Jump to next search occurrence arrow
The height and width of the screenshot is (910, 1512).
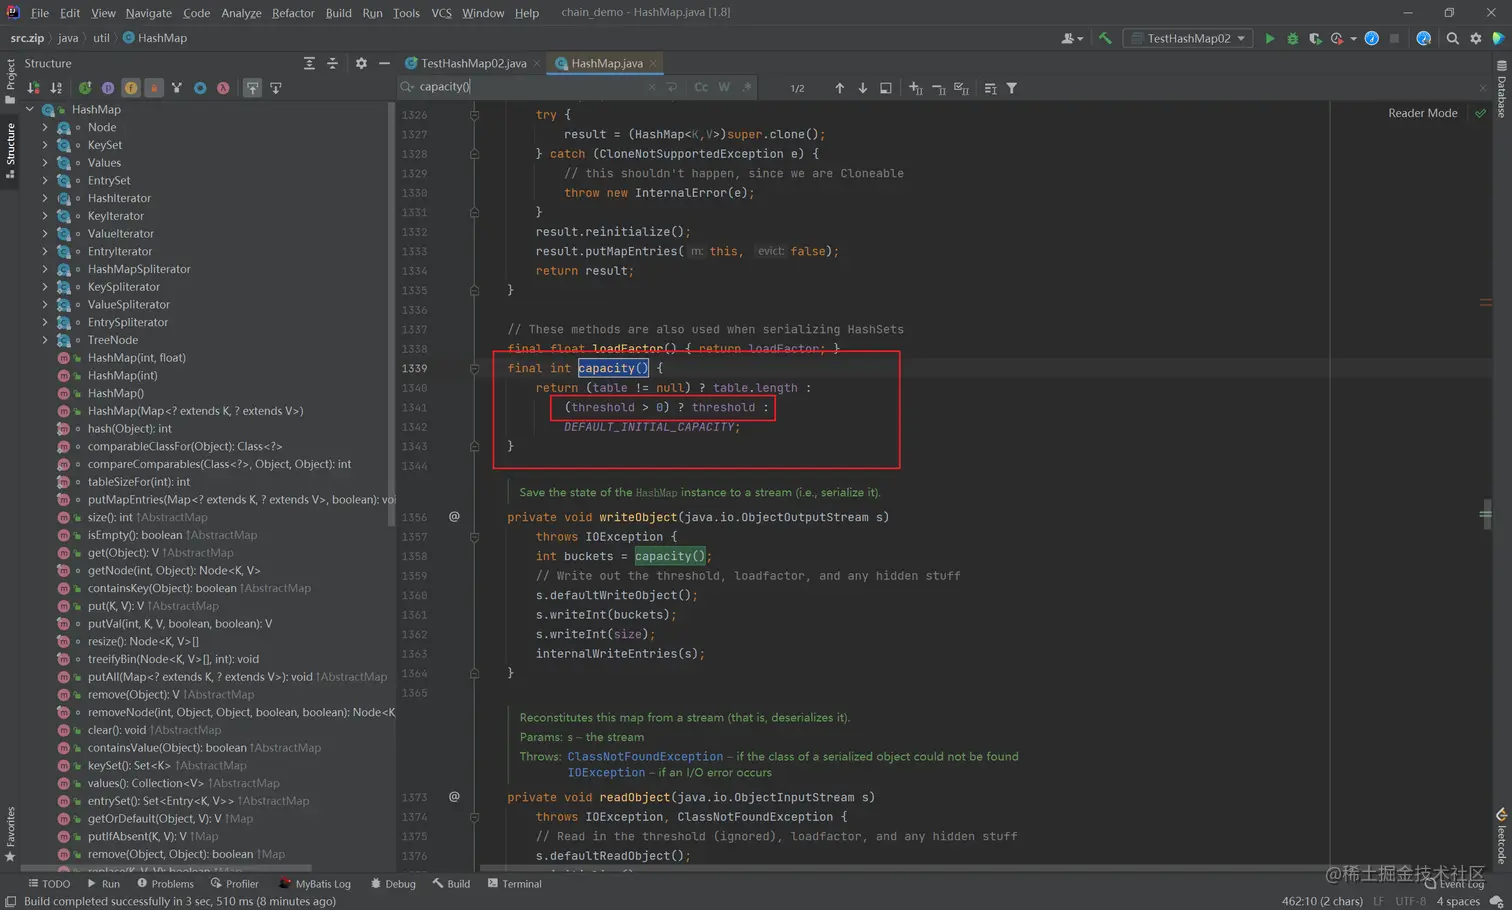(862, 88)
